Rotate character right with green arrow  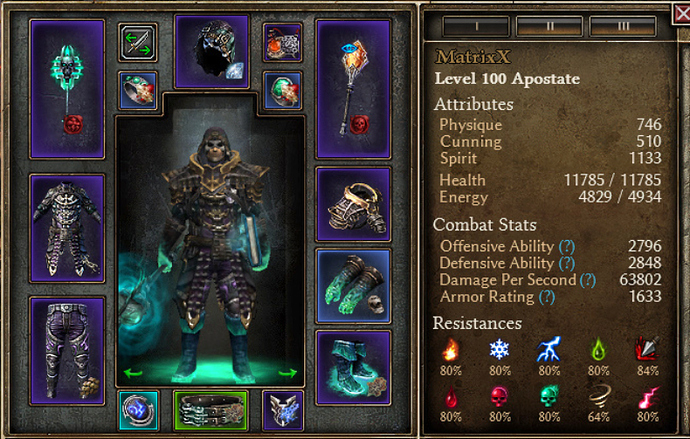pyautogui.click(x=288, y=373)
